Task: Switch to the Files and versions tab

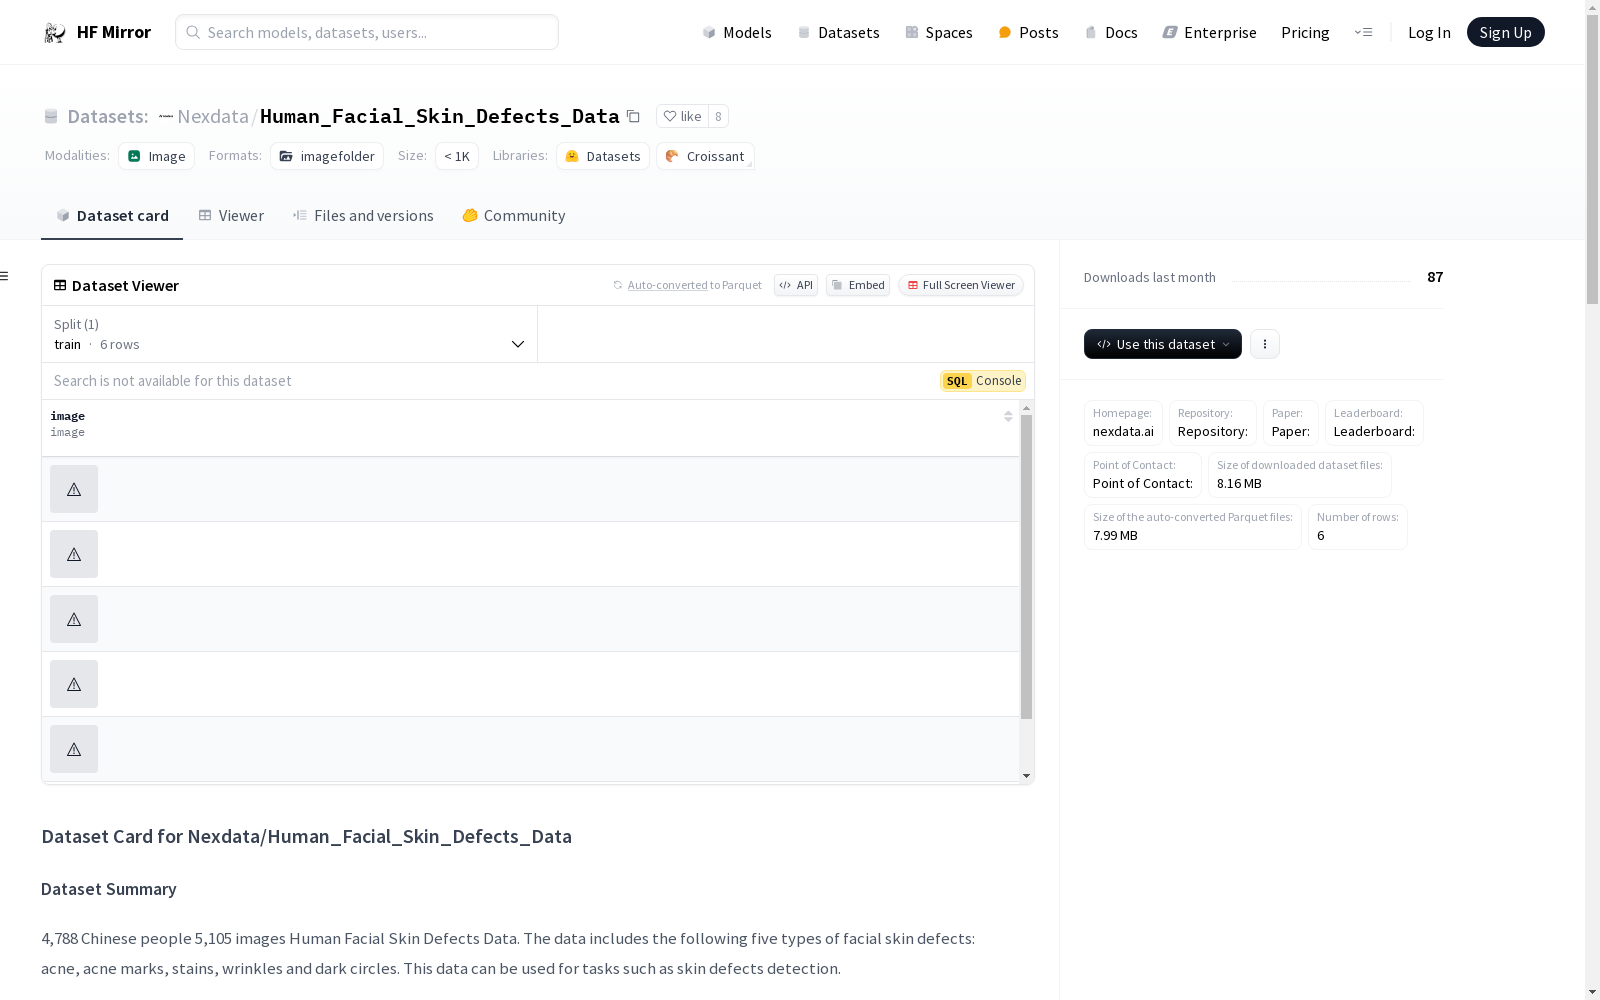Action: (363, 216)
